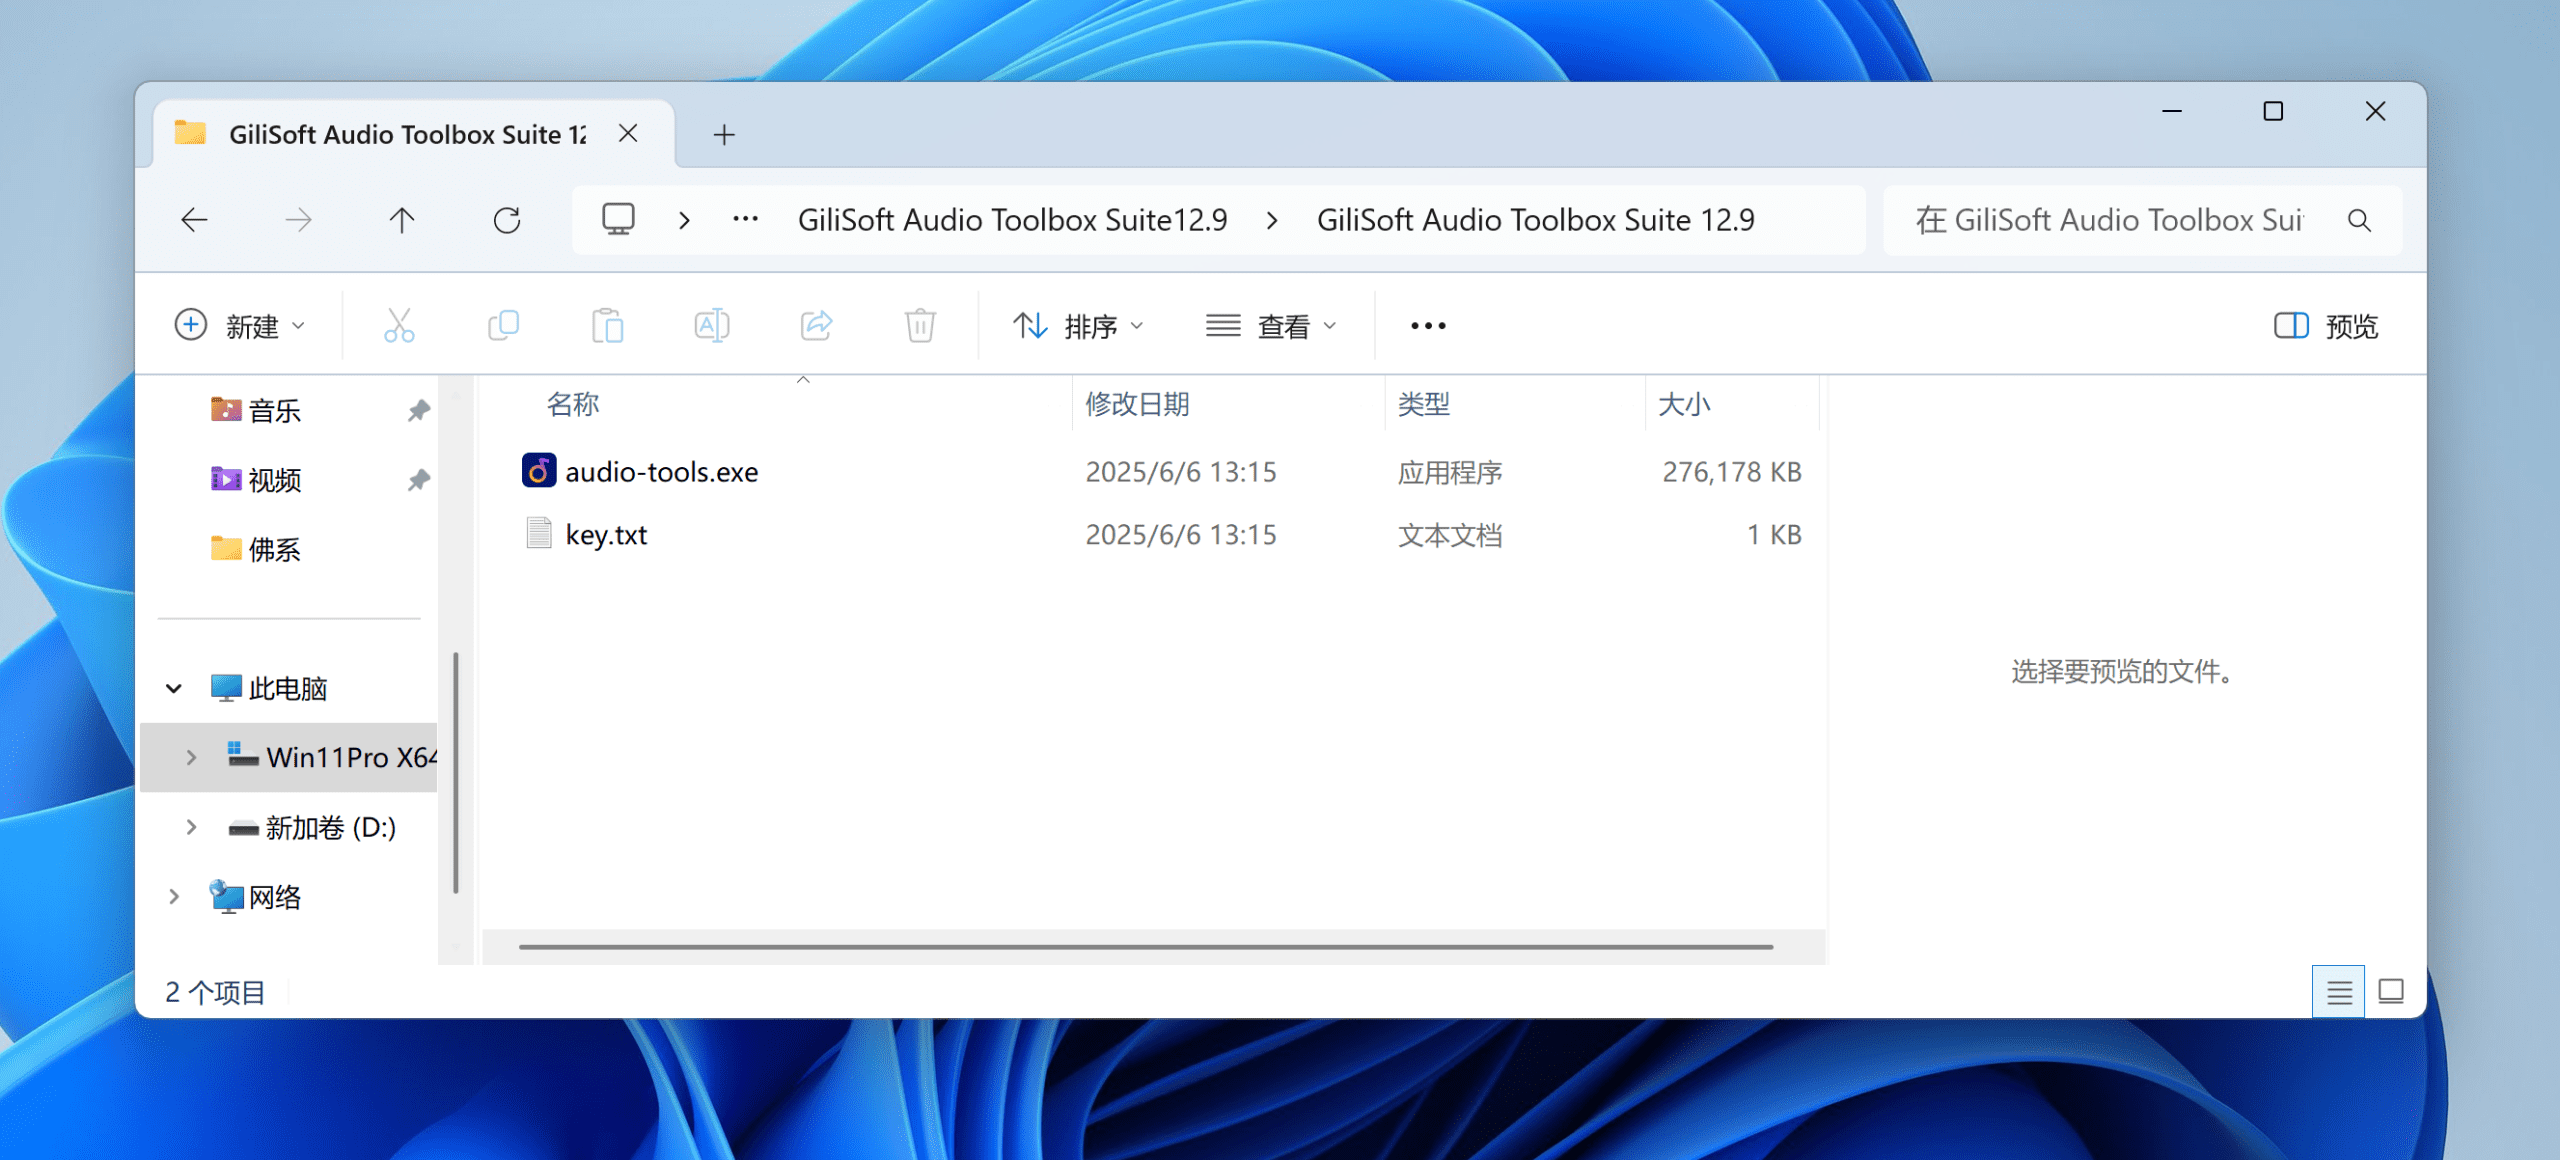Click the Share icon in toolbar
This screenshot has width=2560, height=1160.
[816, 326]
